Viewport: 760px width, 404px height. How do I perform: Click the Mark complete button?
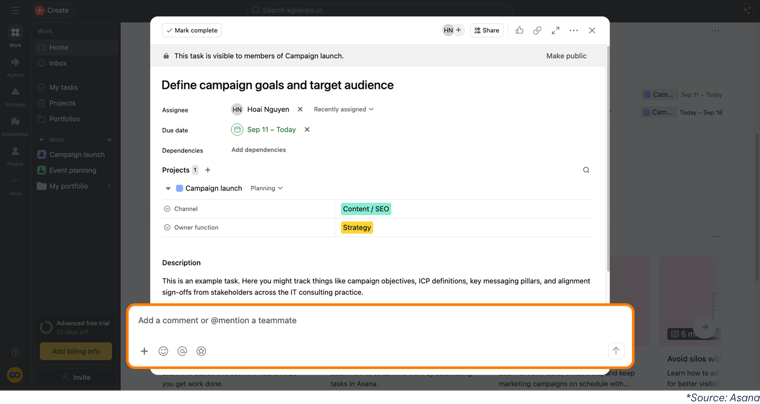(x=192, y=31)
